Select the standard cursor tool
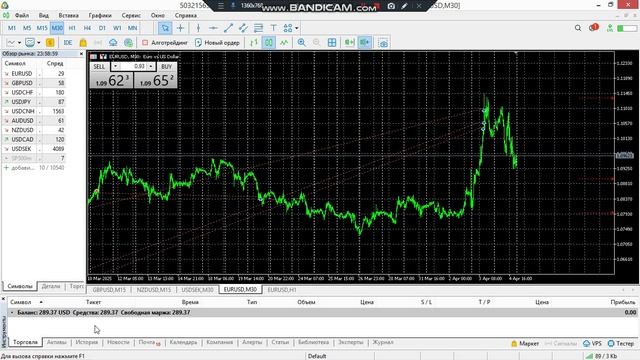 (x=165, y=28)
